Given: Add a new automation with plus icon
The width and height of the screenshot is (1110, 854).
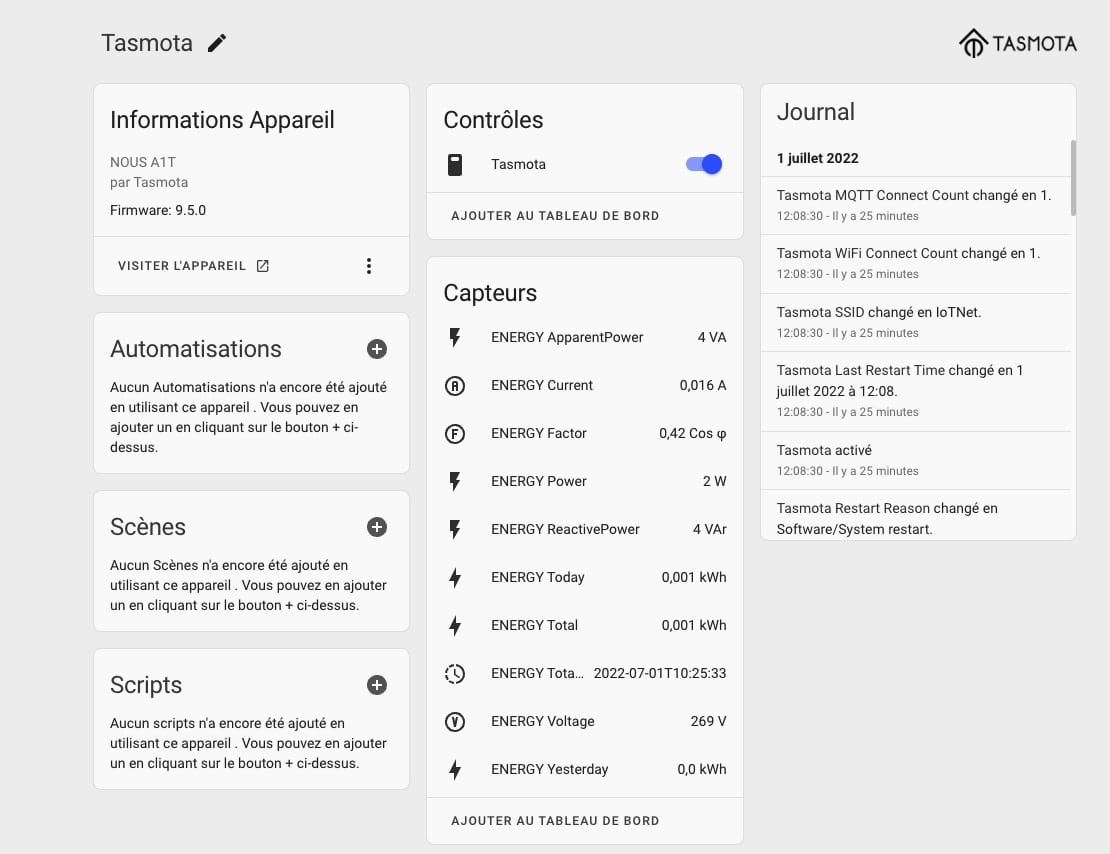Looking at the screenshot, I should [x=377, y=349].
